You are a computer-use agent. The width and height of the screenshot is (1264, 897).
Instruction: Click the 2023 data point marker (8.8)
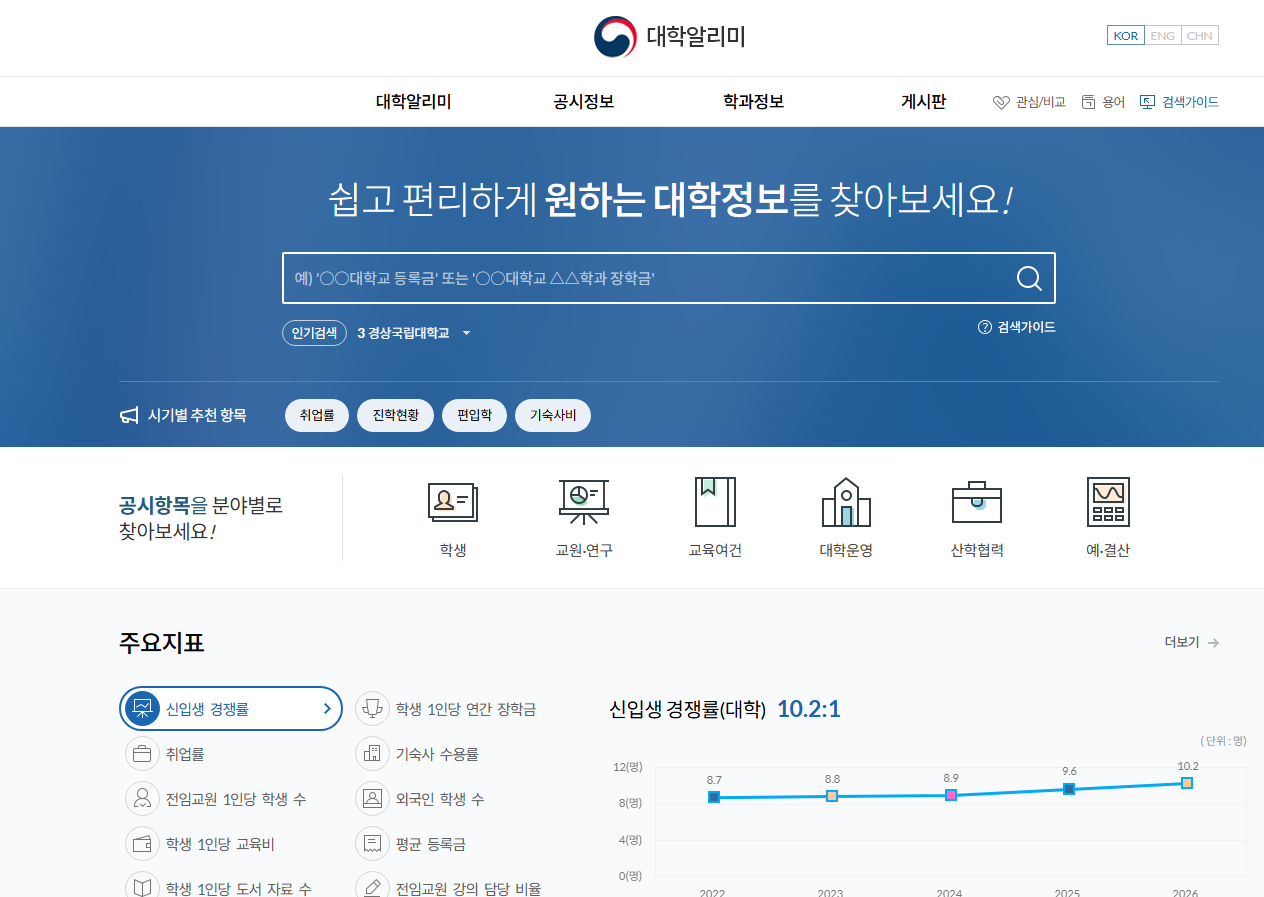point(832,796)
